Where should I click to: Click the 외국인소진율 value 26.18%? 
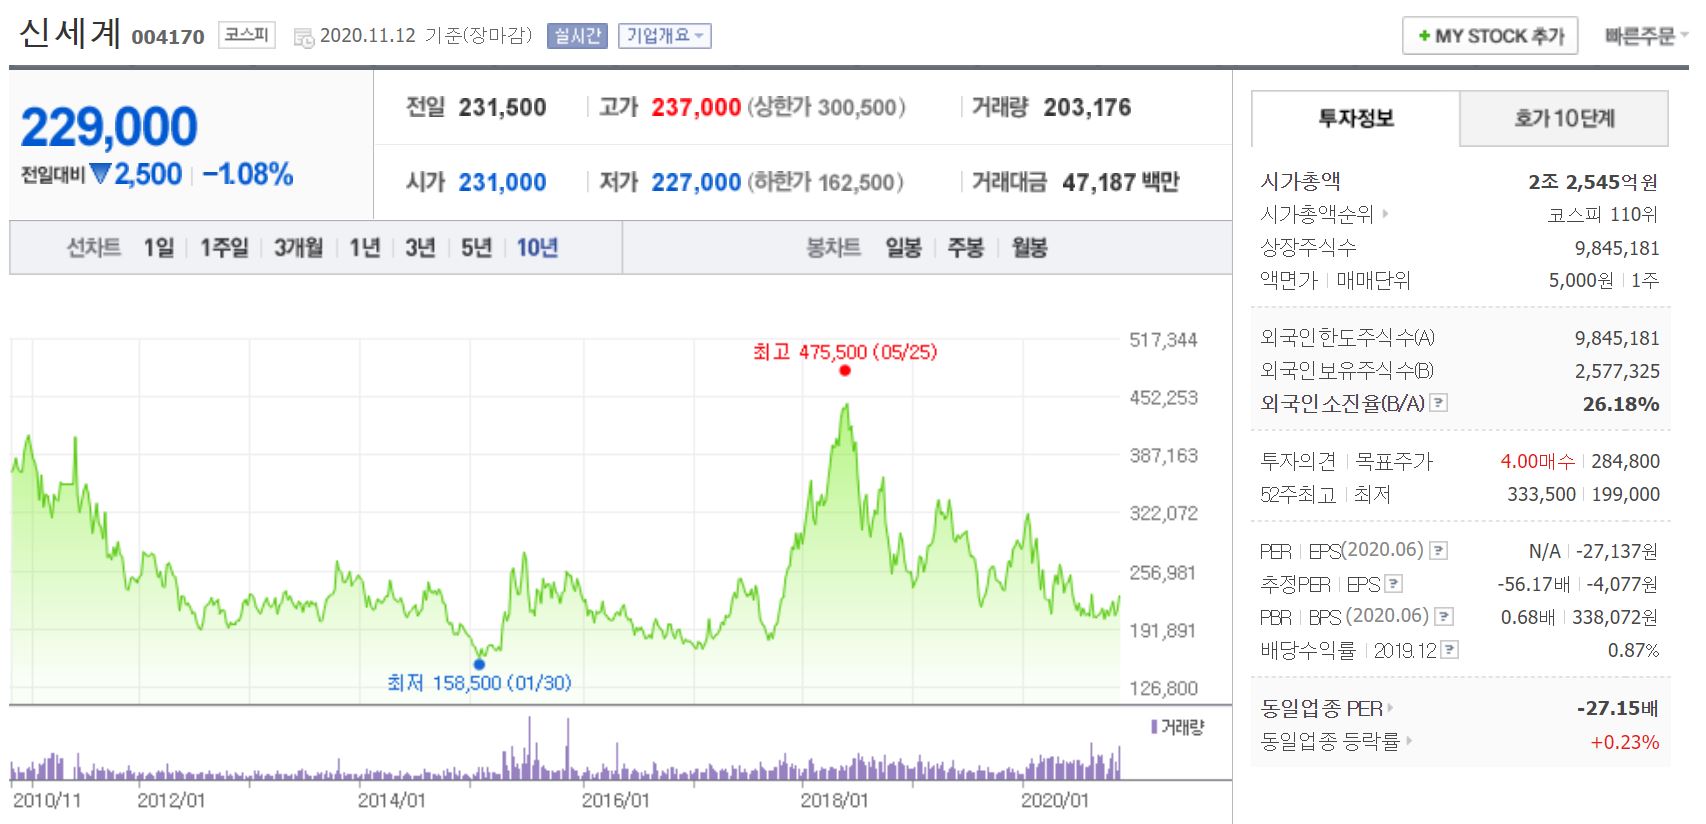[x=1621, y=404]
